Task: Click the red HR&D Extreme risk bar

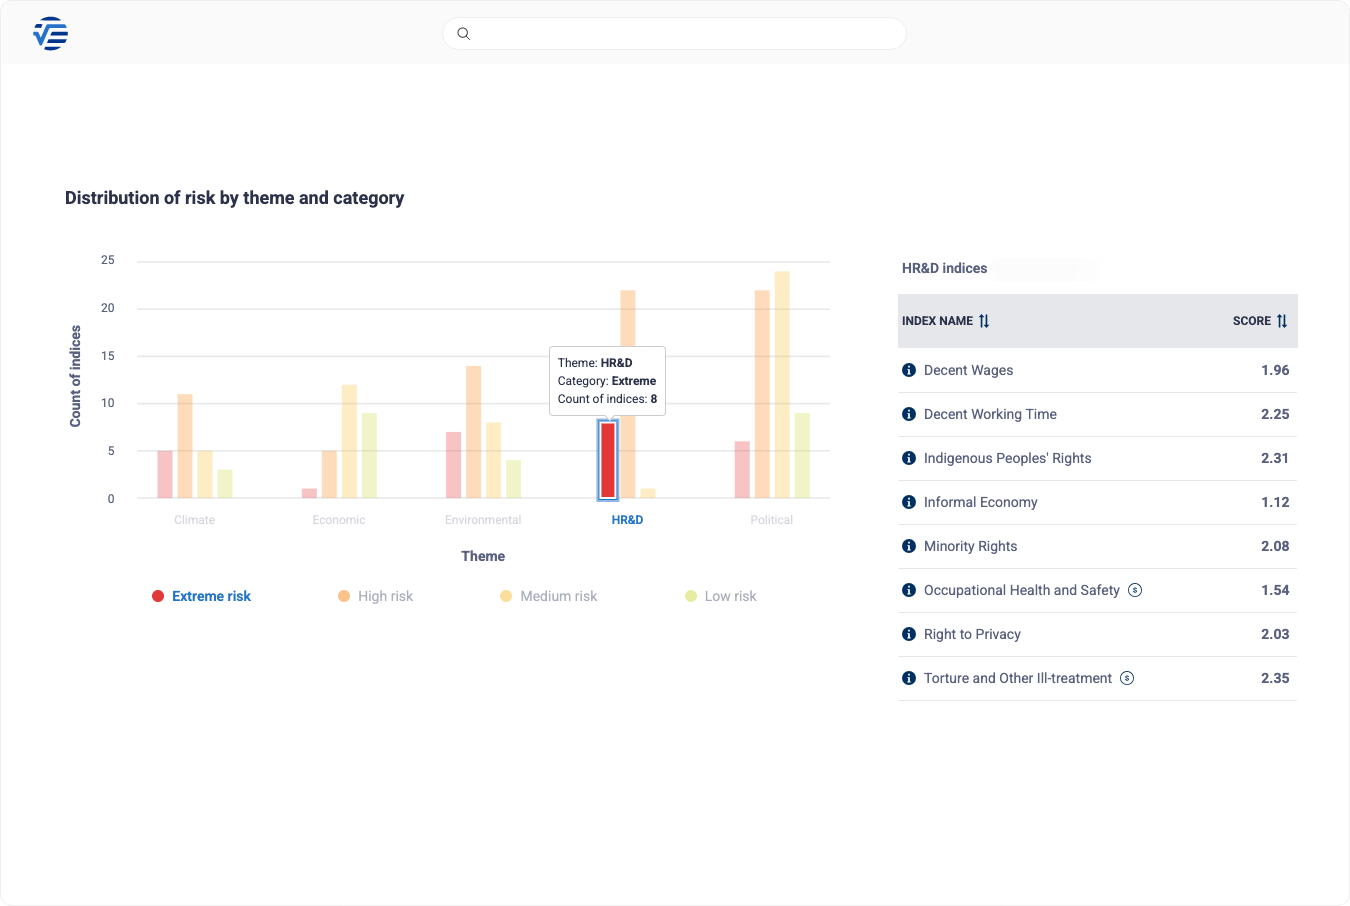Action: point(608,460)
